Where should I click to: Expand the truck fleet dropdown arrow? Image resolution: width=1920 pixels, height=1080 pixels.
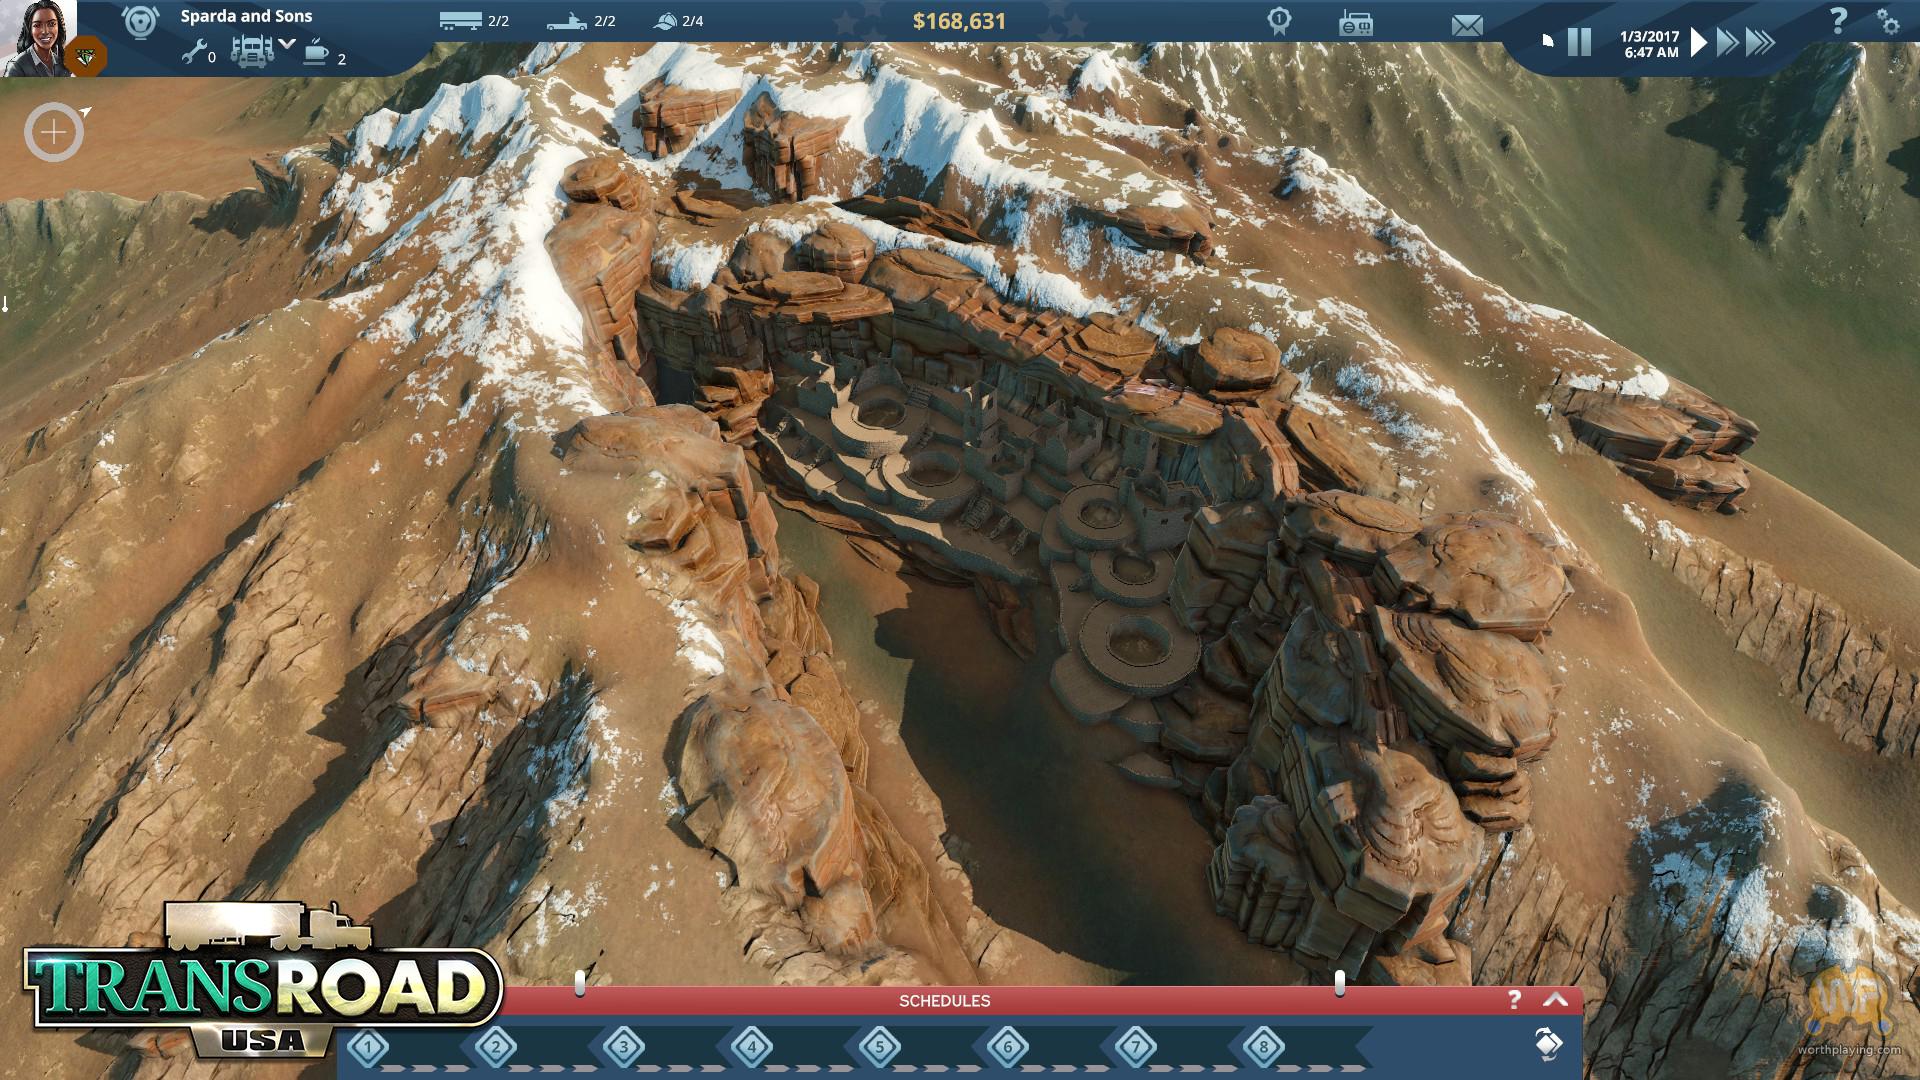(287, 44)
